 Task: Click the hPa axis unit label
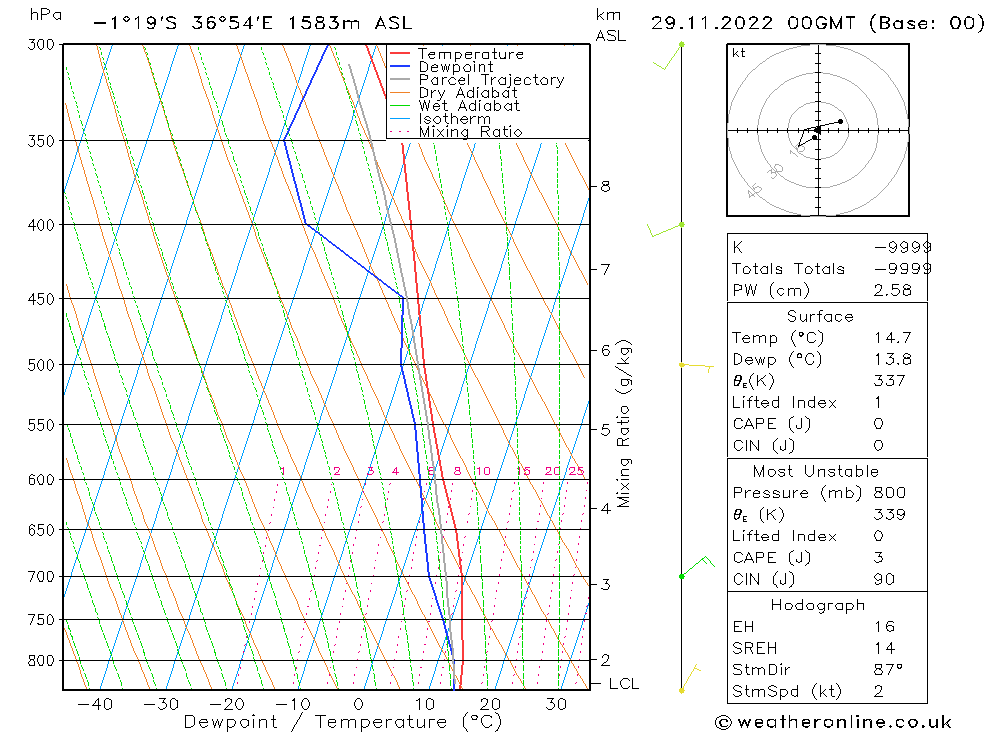coord(45,15)
